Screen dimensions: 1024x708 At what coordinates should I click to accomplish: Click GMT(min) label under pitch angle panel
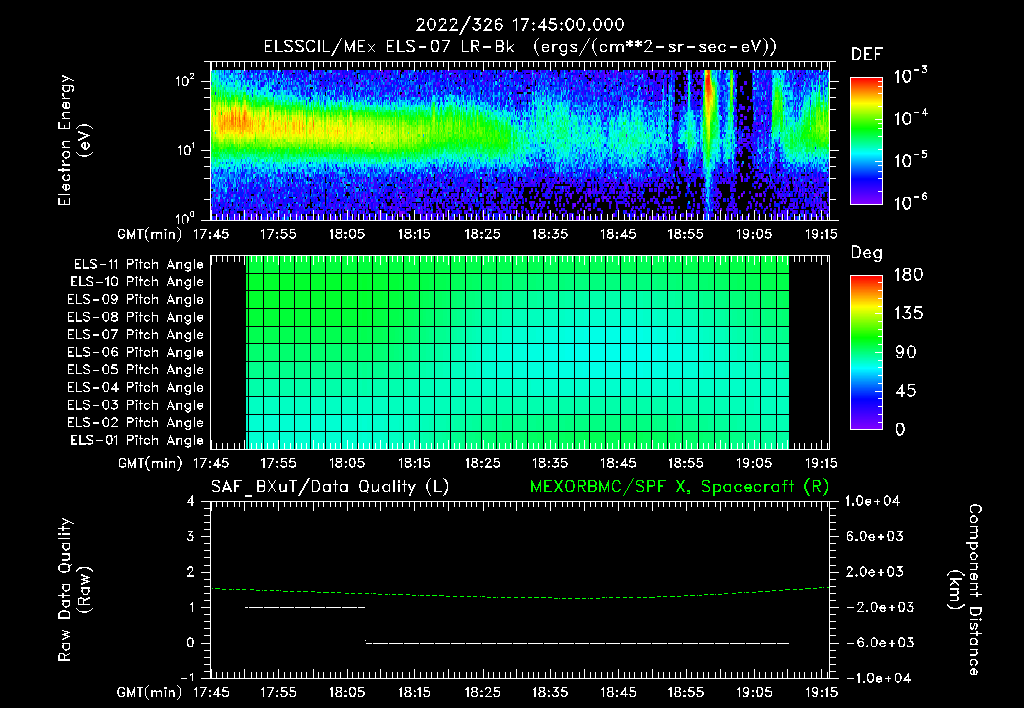tap(150, 464)
